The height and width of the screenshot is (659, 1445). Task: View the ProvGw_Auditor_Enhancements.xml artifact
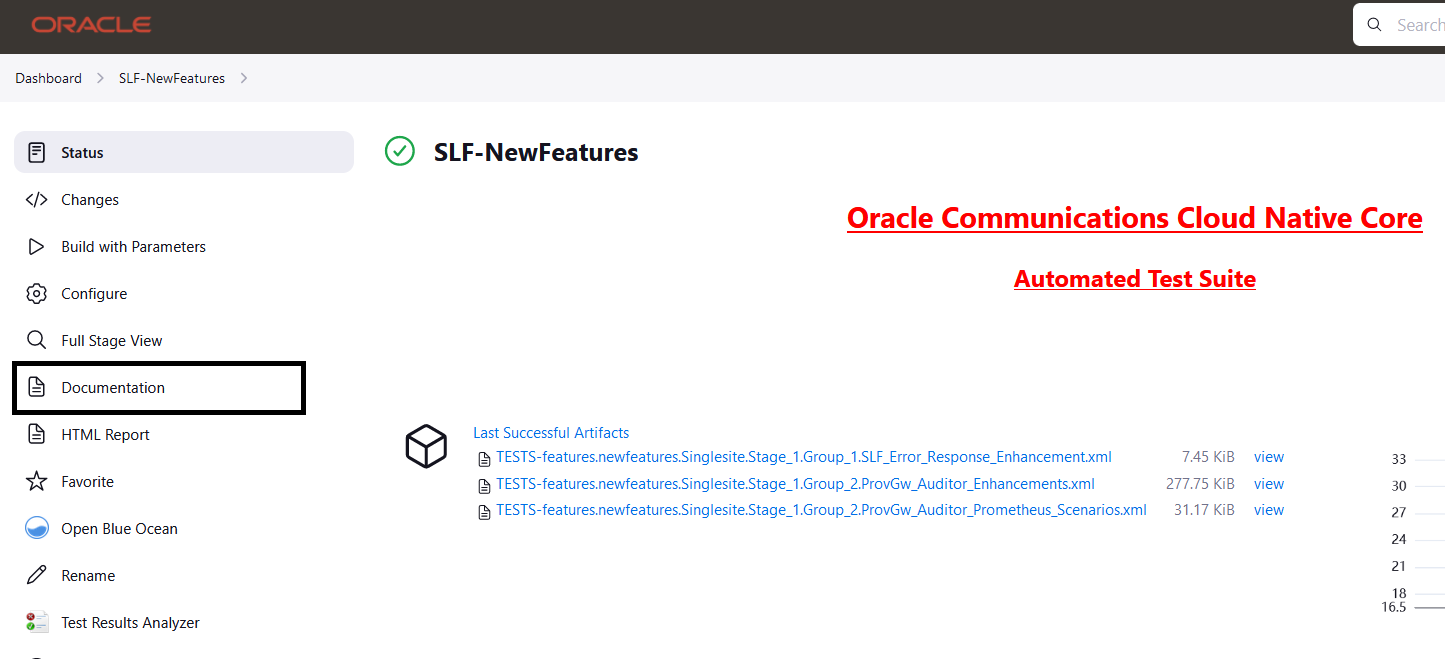click(x=1269, y=484)
